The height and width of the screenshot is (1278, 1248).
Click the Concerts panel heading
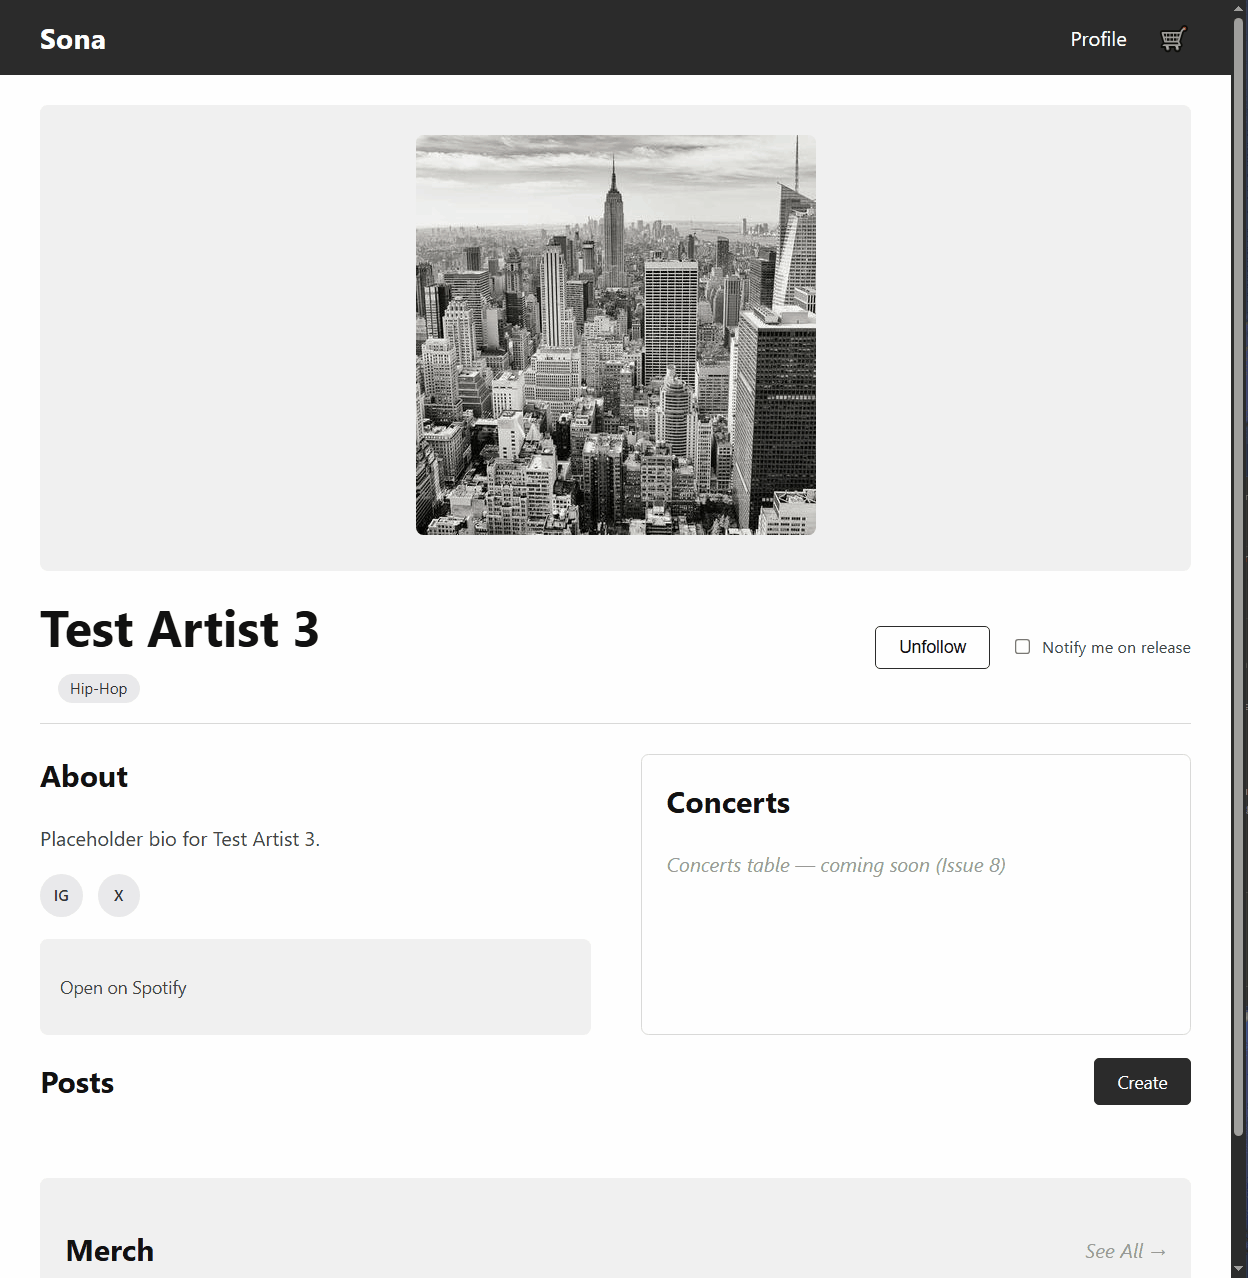click(x=728, y=803)
